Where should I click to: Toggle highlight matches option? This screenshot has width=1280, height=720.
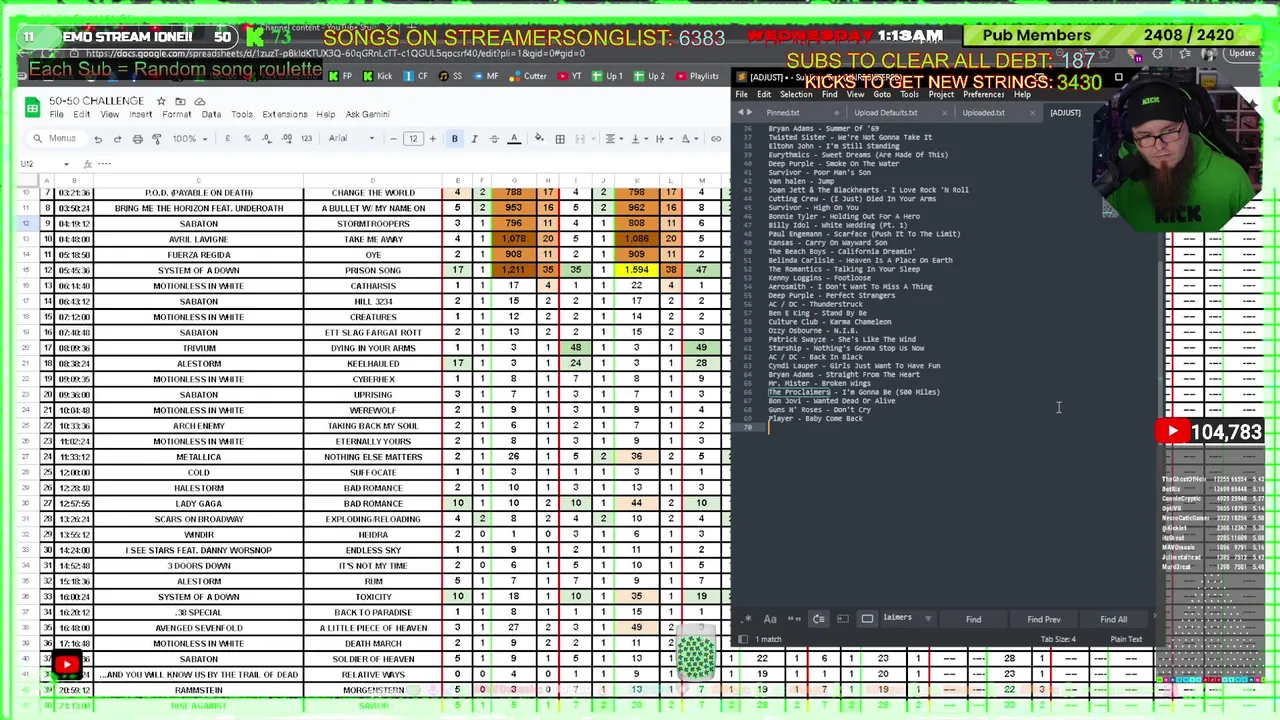coord(868,619)
